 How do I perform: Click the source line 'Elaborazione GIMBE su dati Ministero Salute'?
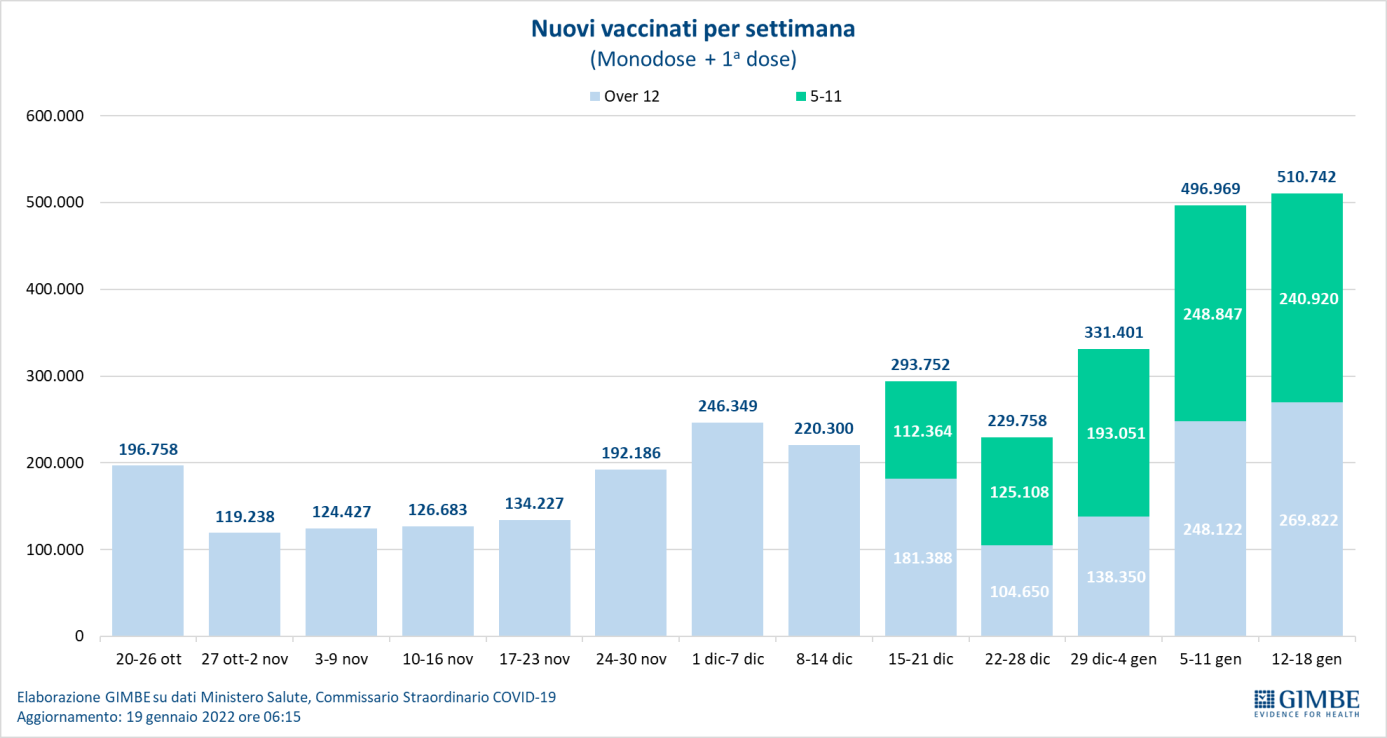286,696
